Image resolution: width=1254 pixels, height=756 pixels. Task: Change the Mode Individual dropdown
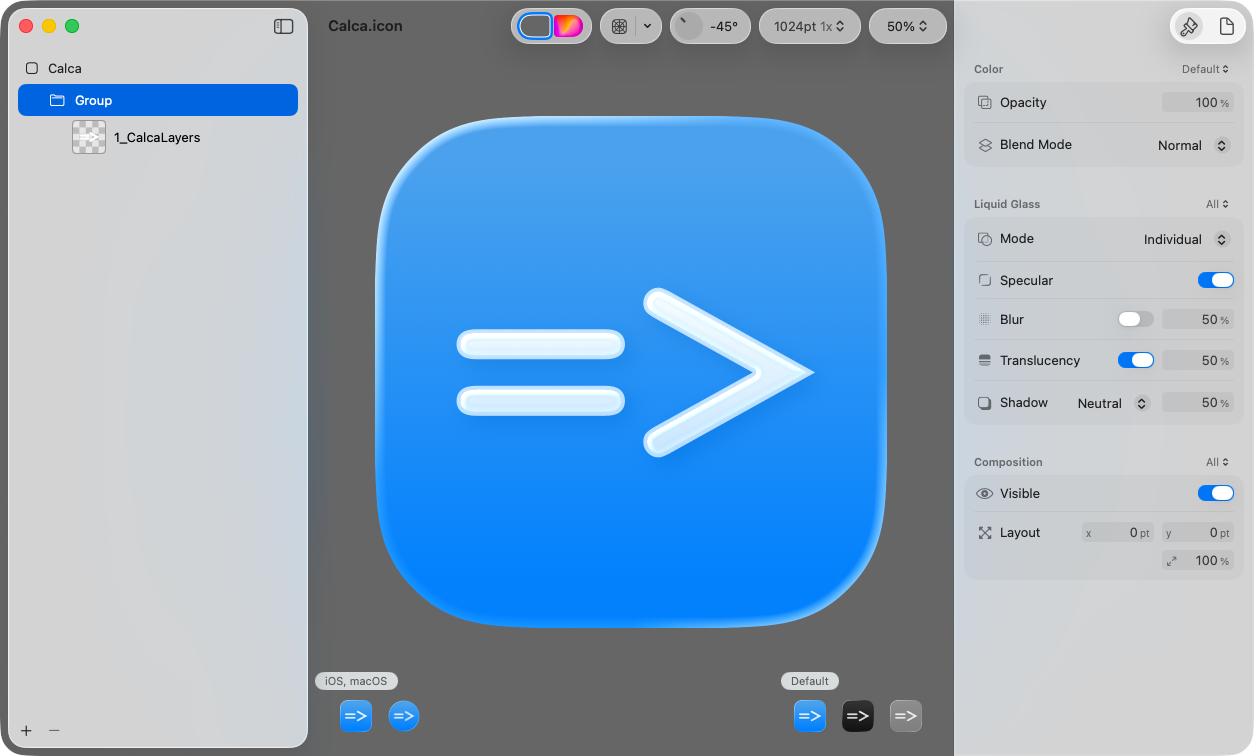tap(1186, 239)
